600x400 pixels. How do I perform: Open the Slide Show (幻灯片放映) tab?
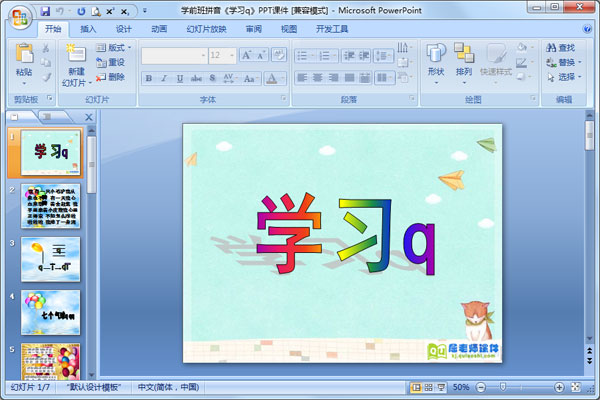tap(206, 29)
